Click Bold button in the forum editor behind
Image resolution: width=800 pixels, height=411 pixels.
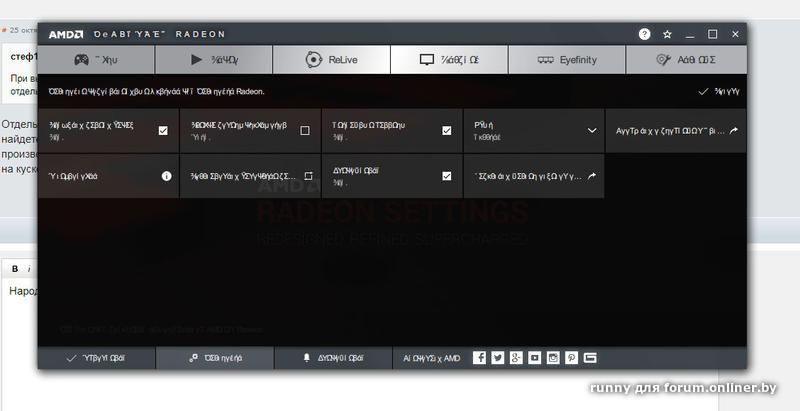point(15,269)
